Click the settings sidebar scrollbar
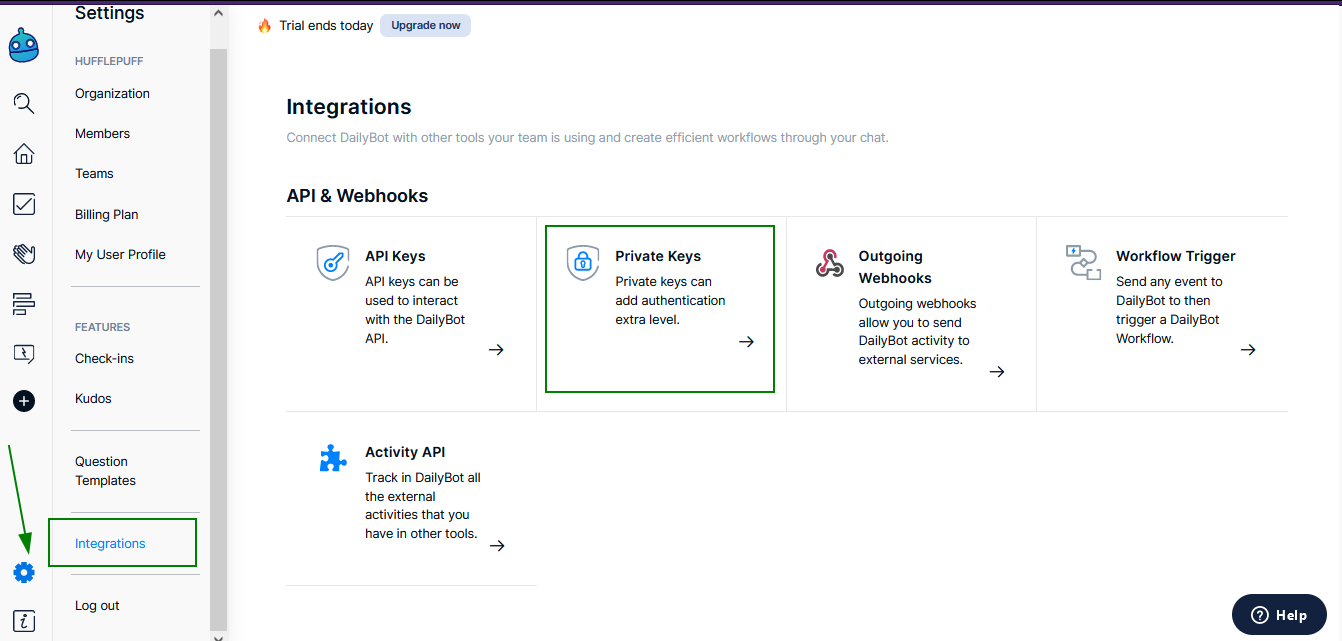 point(218,330)
